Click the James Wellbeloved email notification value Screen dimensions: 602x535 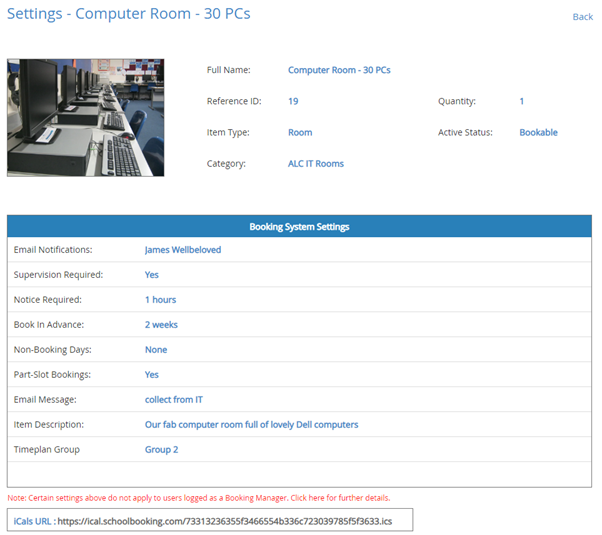pos(183,250)
